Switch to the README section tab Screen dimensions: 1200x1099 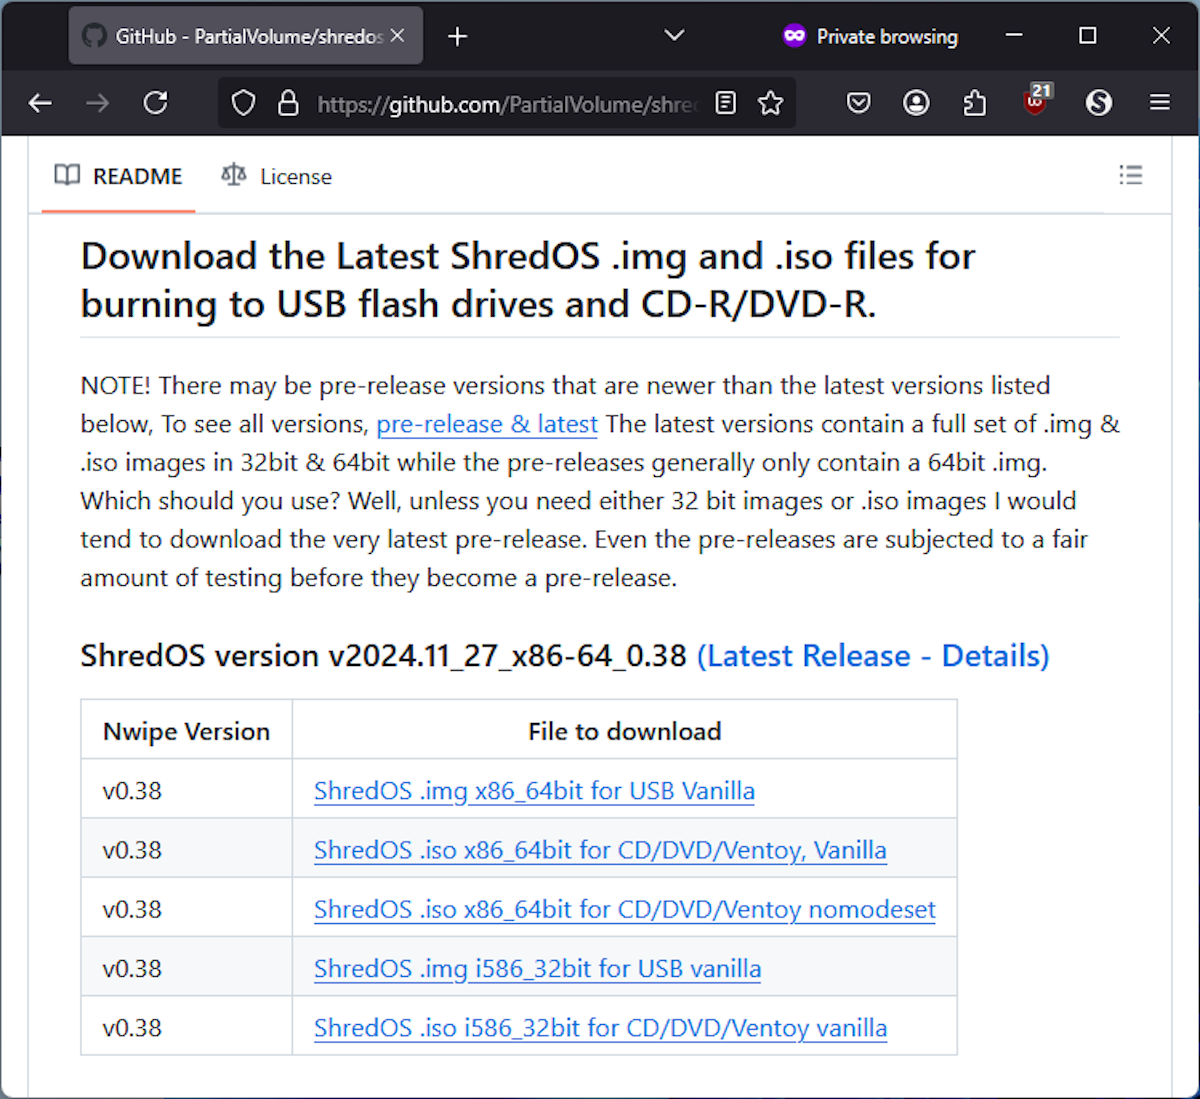[x=117, y=176]
